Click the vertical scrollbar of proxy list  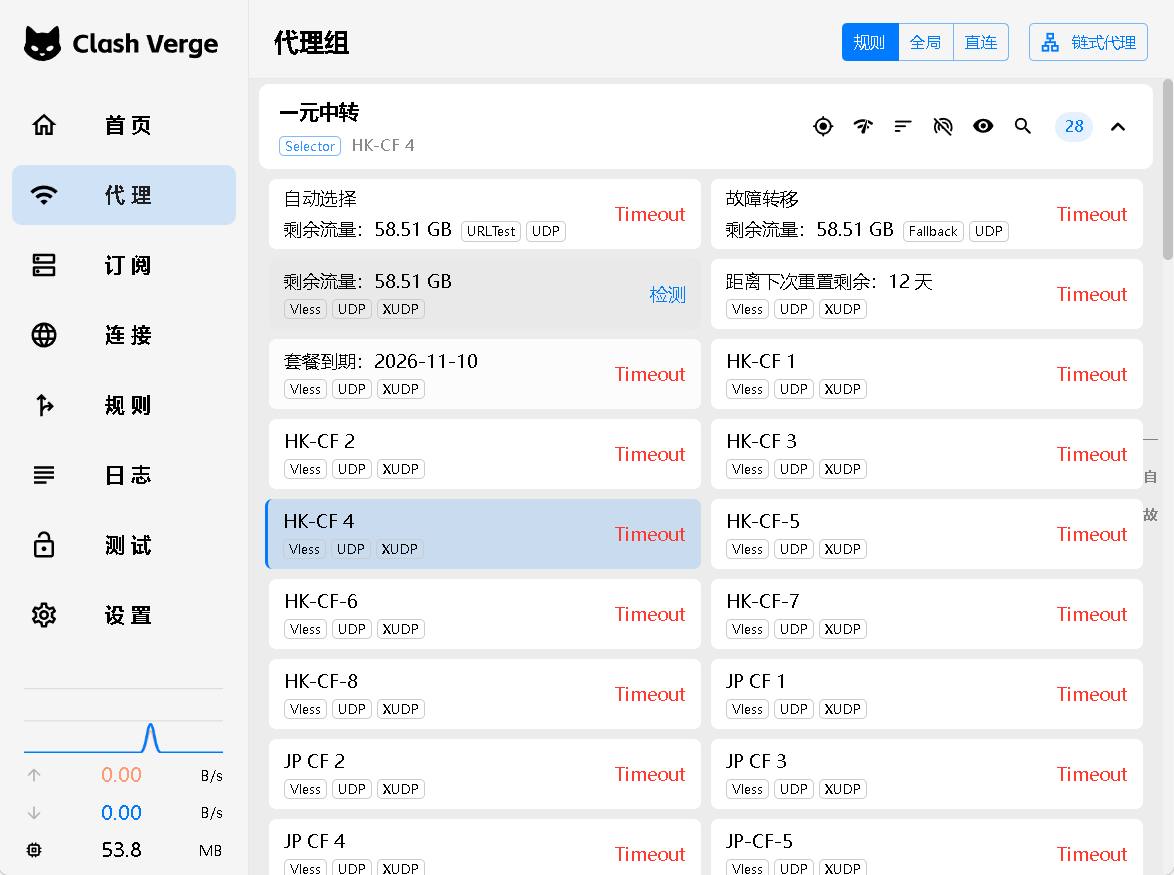pos(1167,170)
